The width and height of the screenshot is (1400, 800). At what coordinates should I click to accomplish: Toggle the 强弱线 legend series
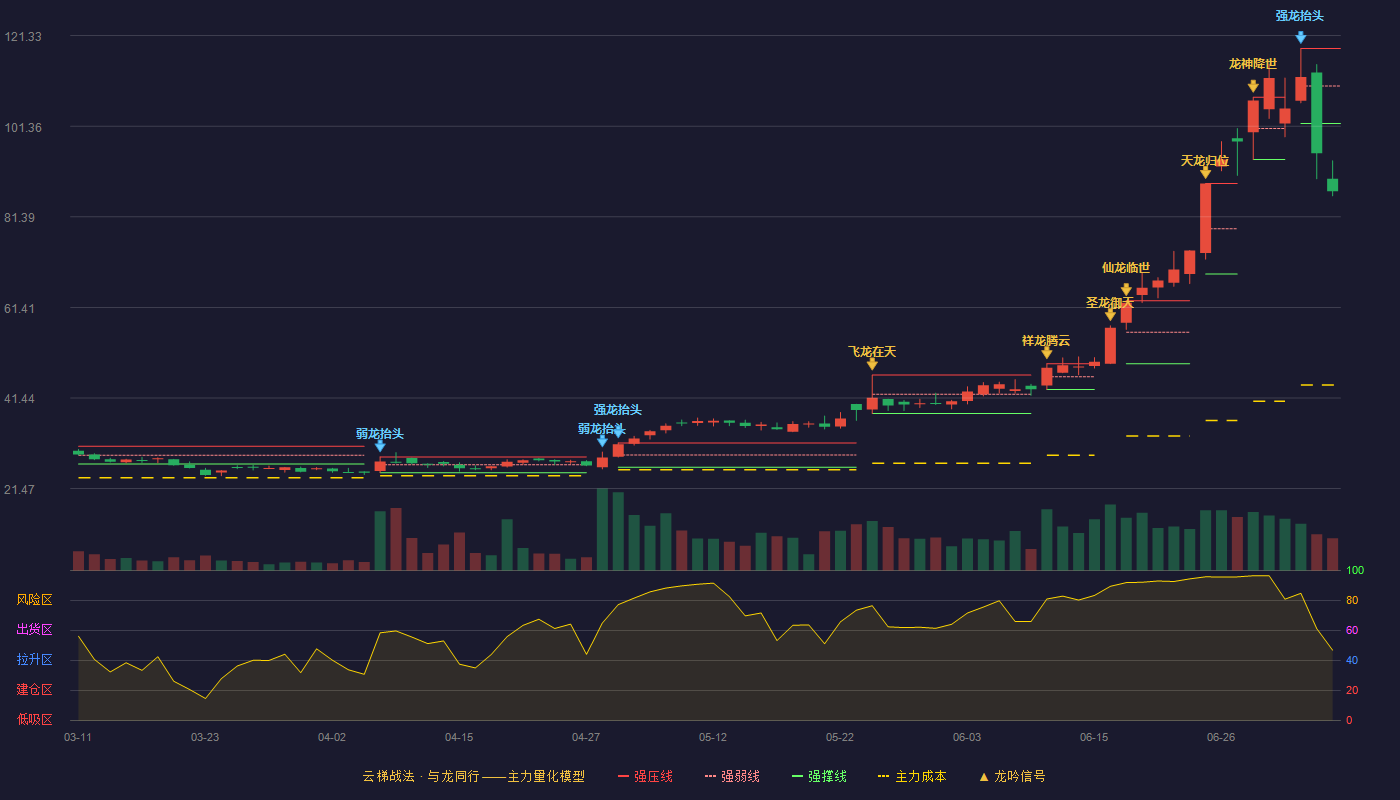click(x=732, y=776)
